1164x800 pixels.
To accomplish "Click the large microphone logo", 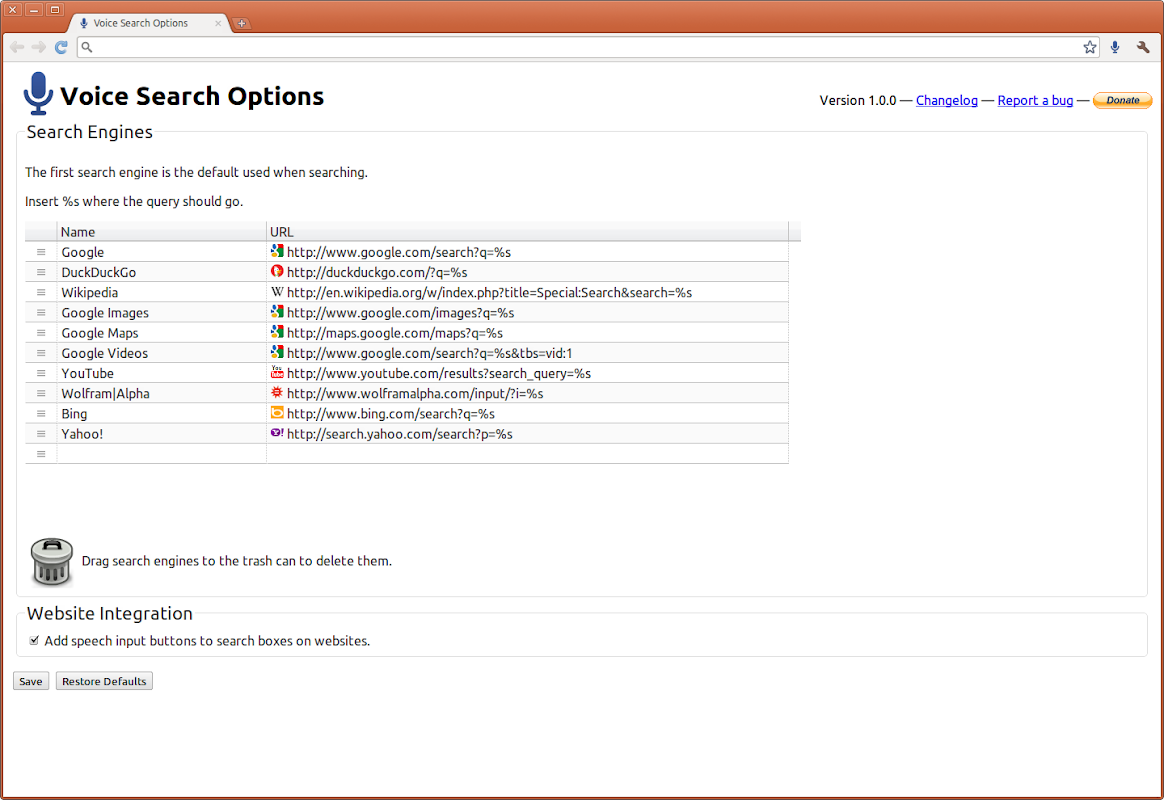I will (x=38, y=94).
